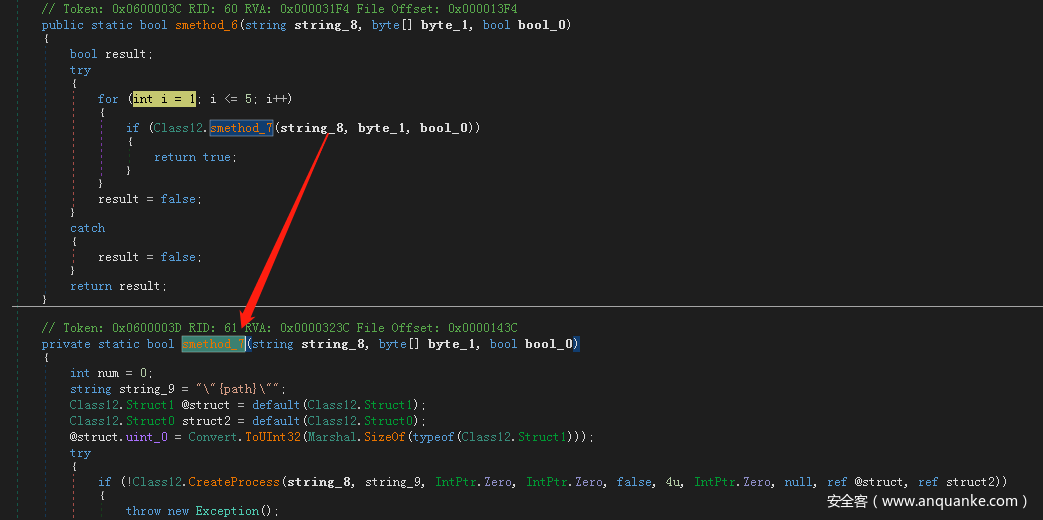Viewport: 1043px width, 520px height.
Task: Click the 'private' keyword of smethod_7
Action: [x=66, y=344]
